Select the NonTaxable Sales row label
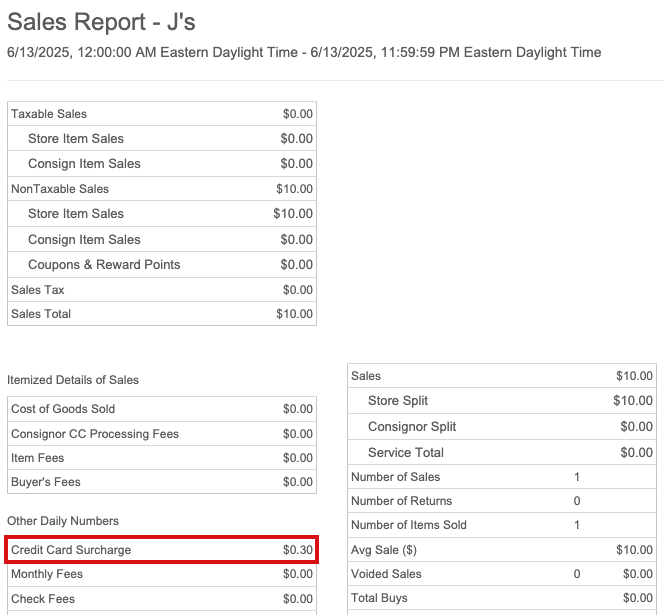 (x=60, y=189)
